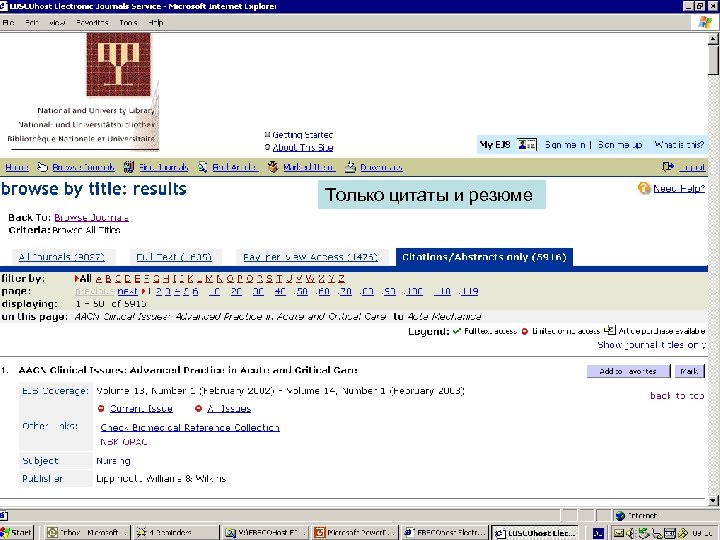The image size is (720, 540).
Task: Click the Logout link
Action: pyautogui.click(x=692, y=167)
